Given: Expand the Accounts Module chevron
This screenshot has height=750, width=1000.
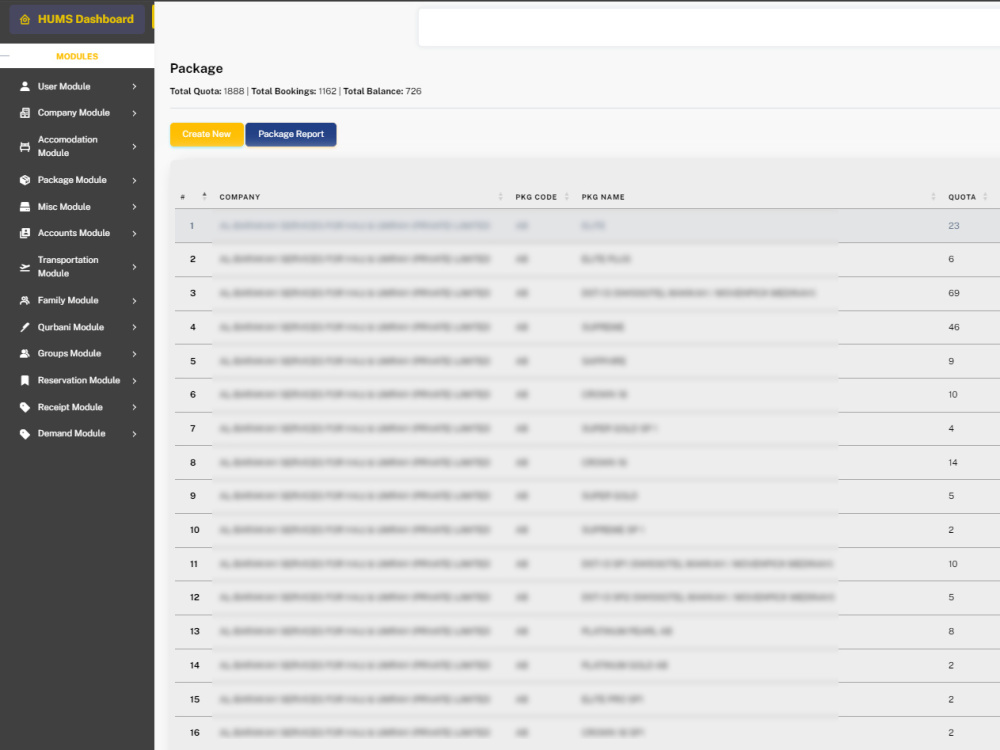Looking at the screenshot, I should [135, 233].
